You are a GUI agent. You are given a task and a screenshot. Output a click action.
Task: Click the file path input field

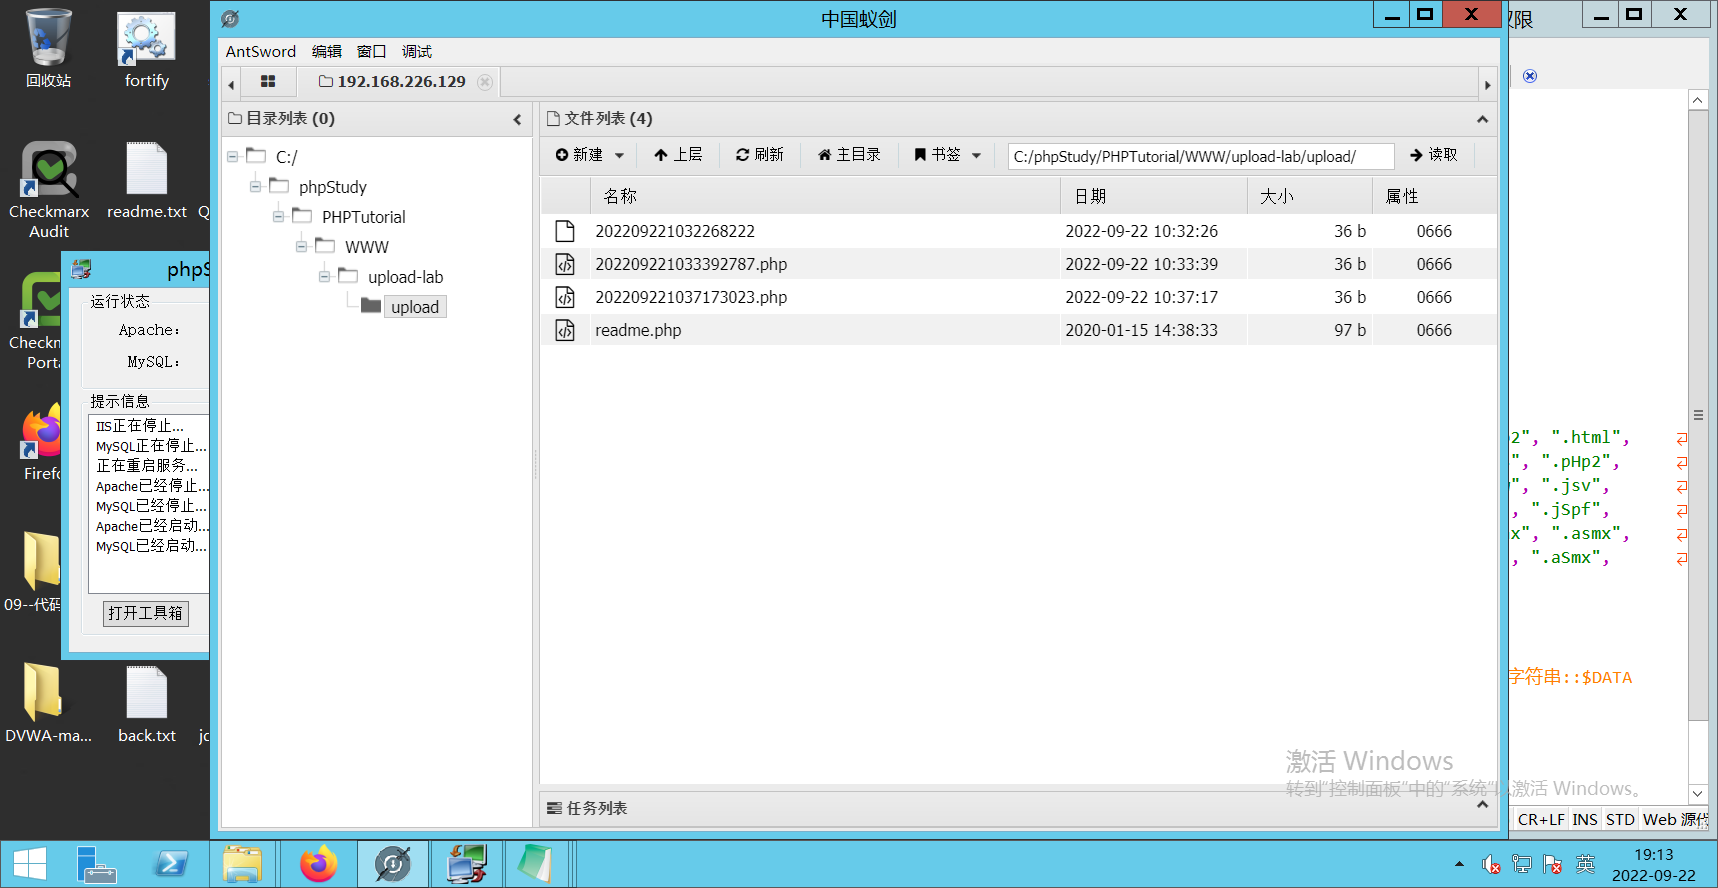point(1200,156)
